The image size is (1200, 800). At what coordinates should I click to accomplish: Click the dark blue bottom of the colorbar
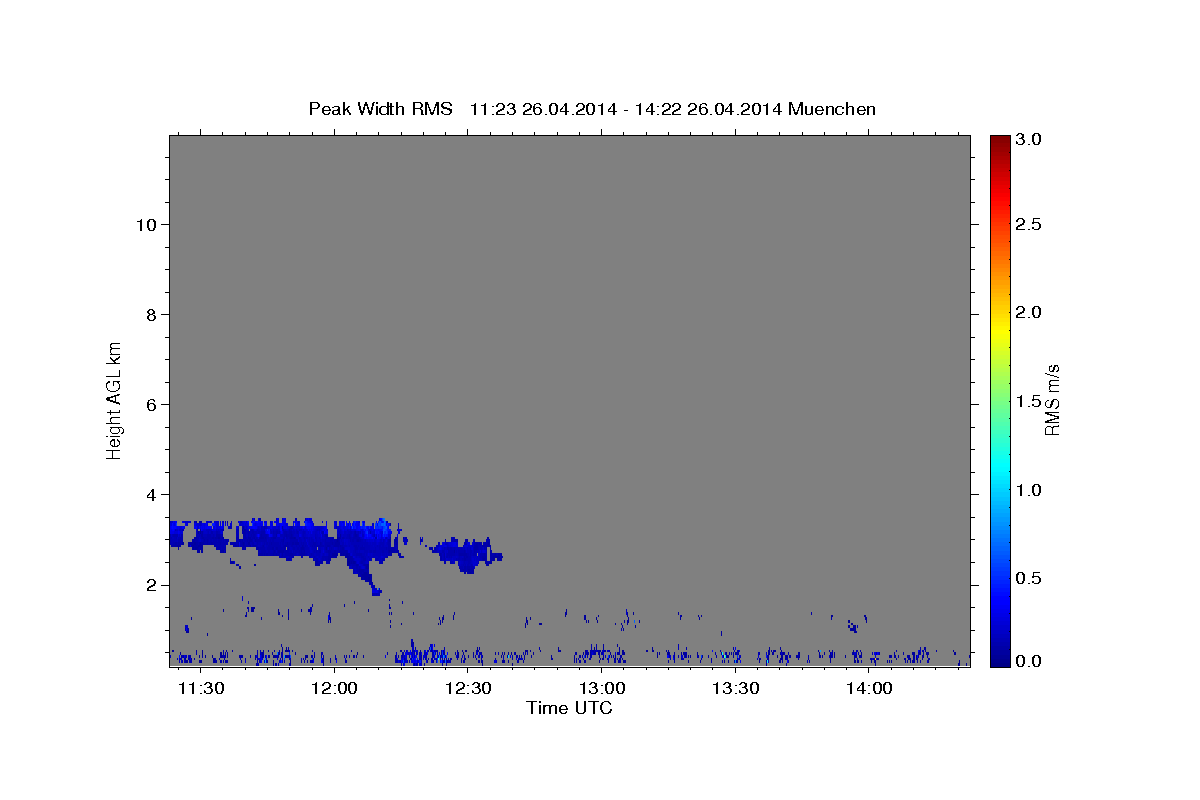[x=999, y=655]
